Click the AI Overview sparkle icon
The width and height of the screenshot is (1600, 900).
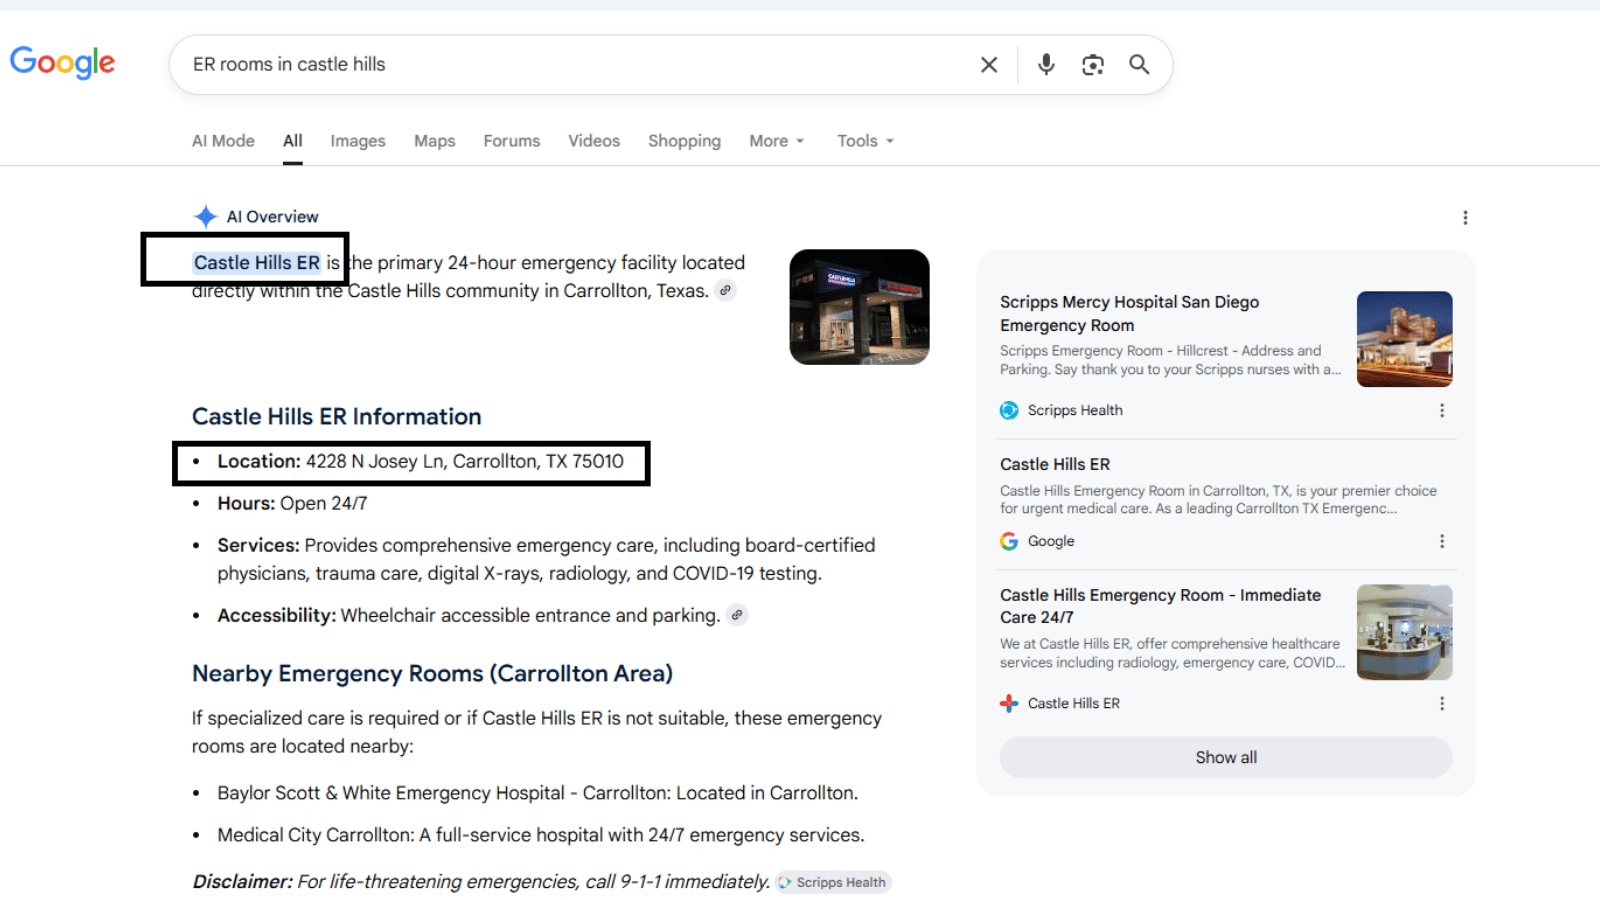pyautogui.click(x=206, y=216)
